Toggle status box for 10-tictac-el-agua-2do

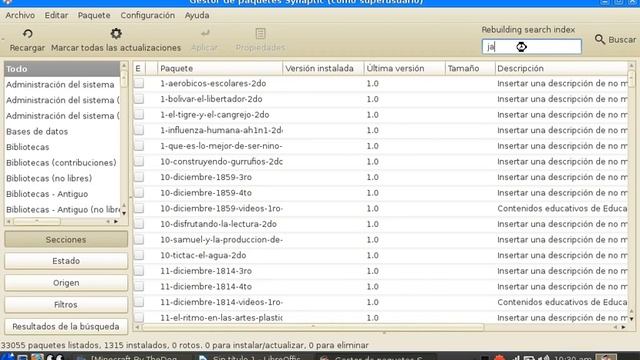click(x=139, y=255)
